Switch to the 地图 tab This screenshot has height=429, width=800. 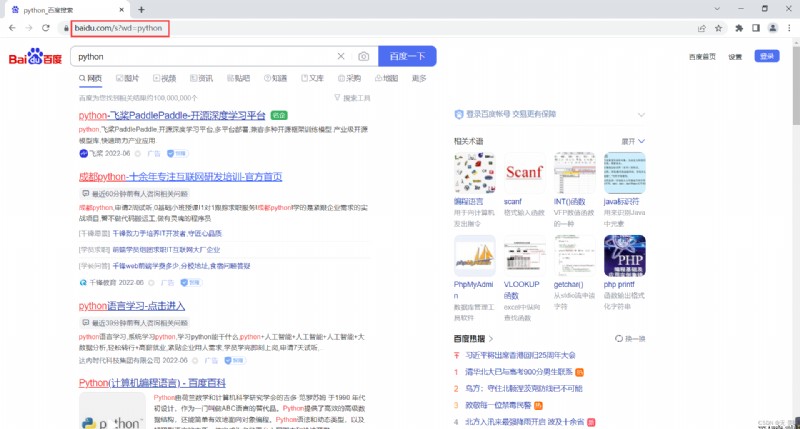386,79
